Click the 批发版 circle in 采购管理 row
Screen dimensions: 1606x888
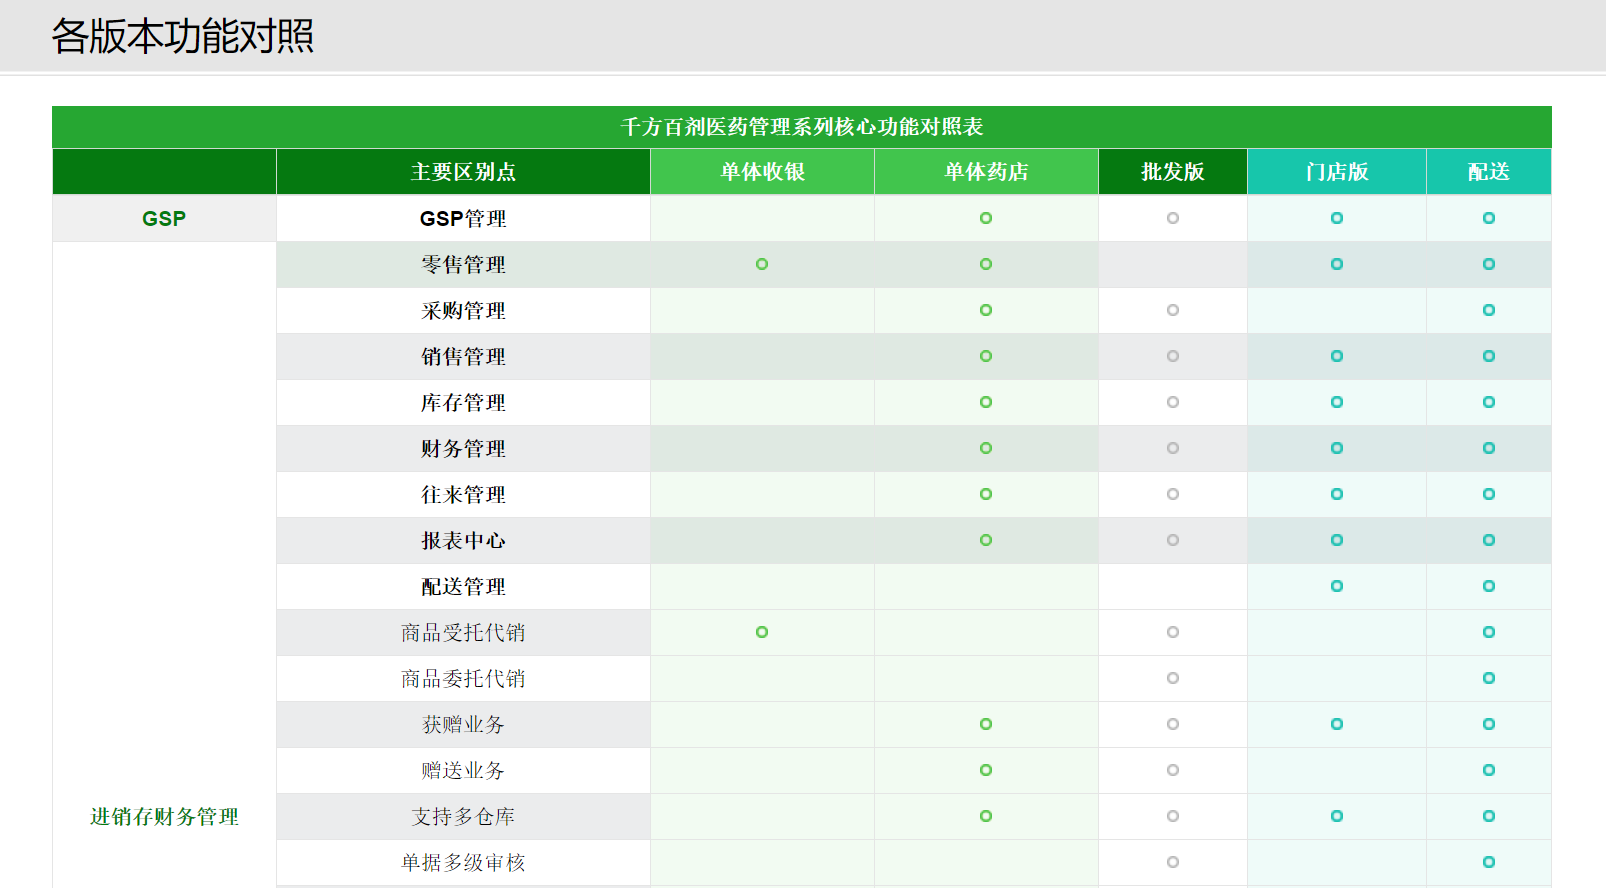click(1173, 310)
